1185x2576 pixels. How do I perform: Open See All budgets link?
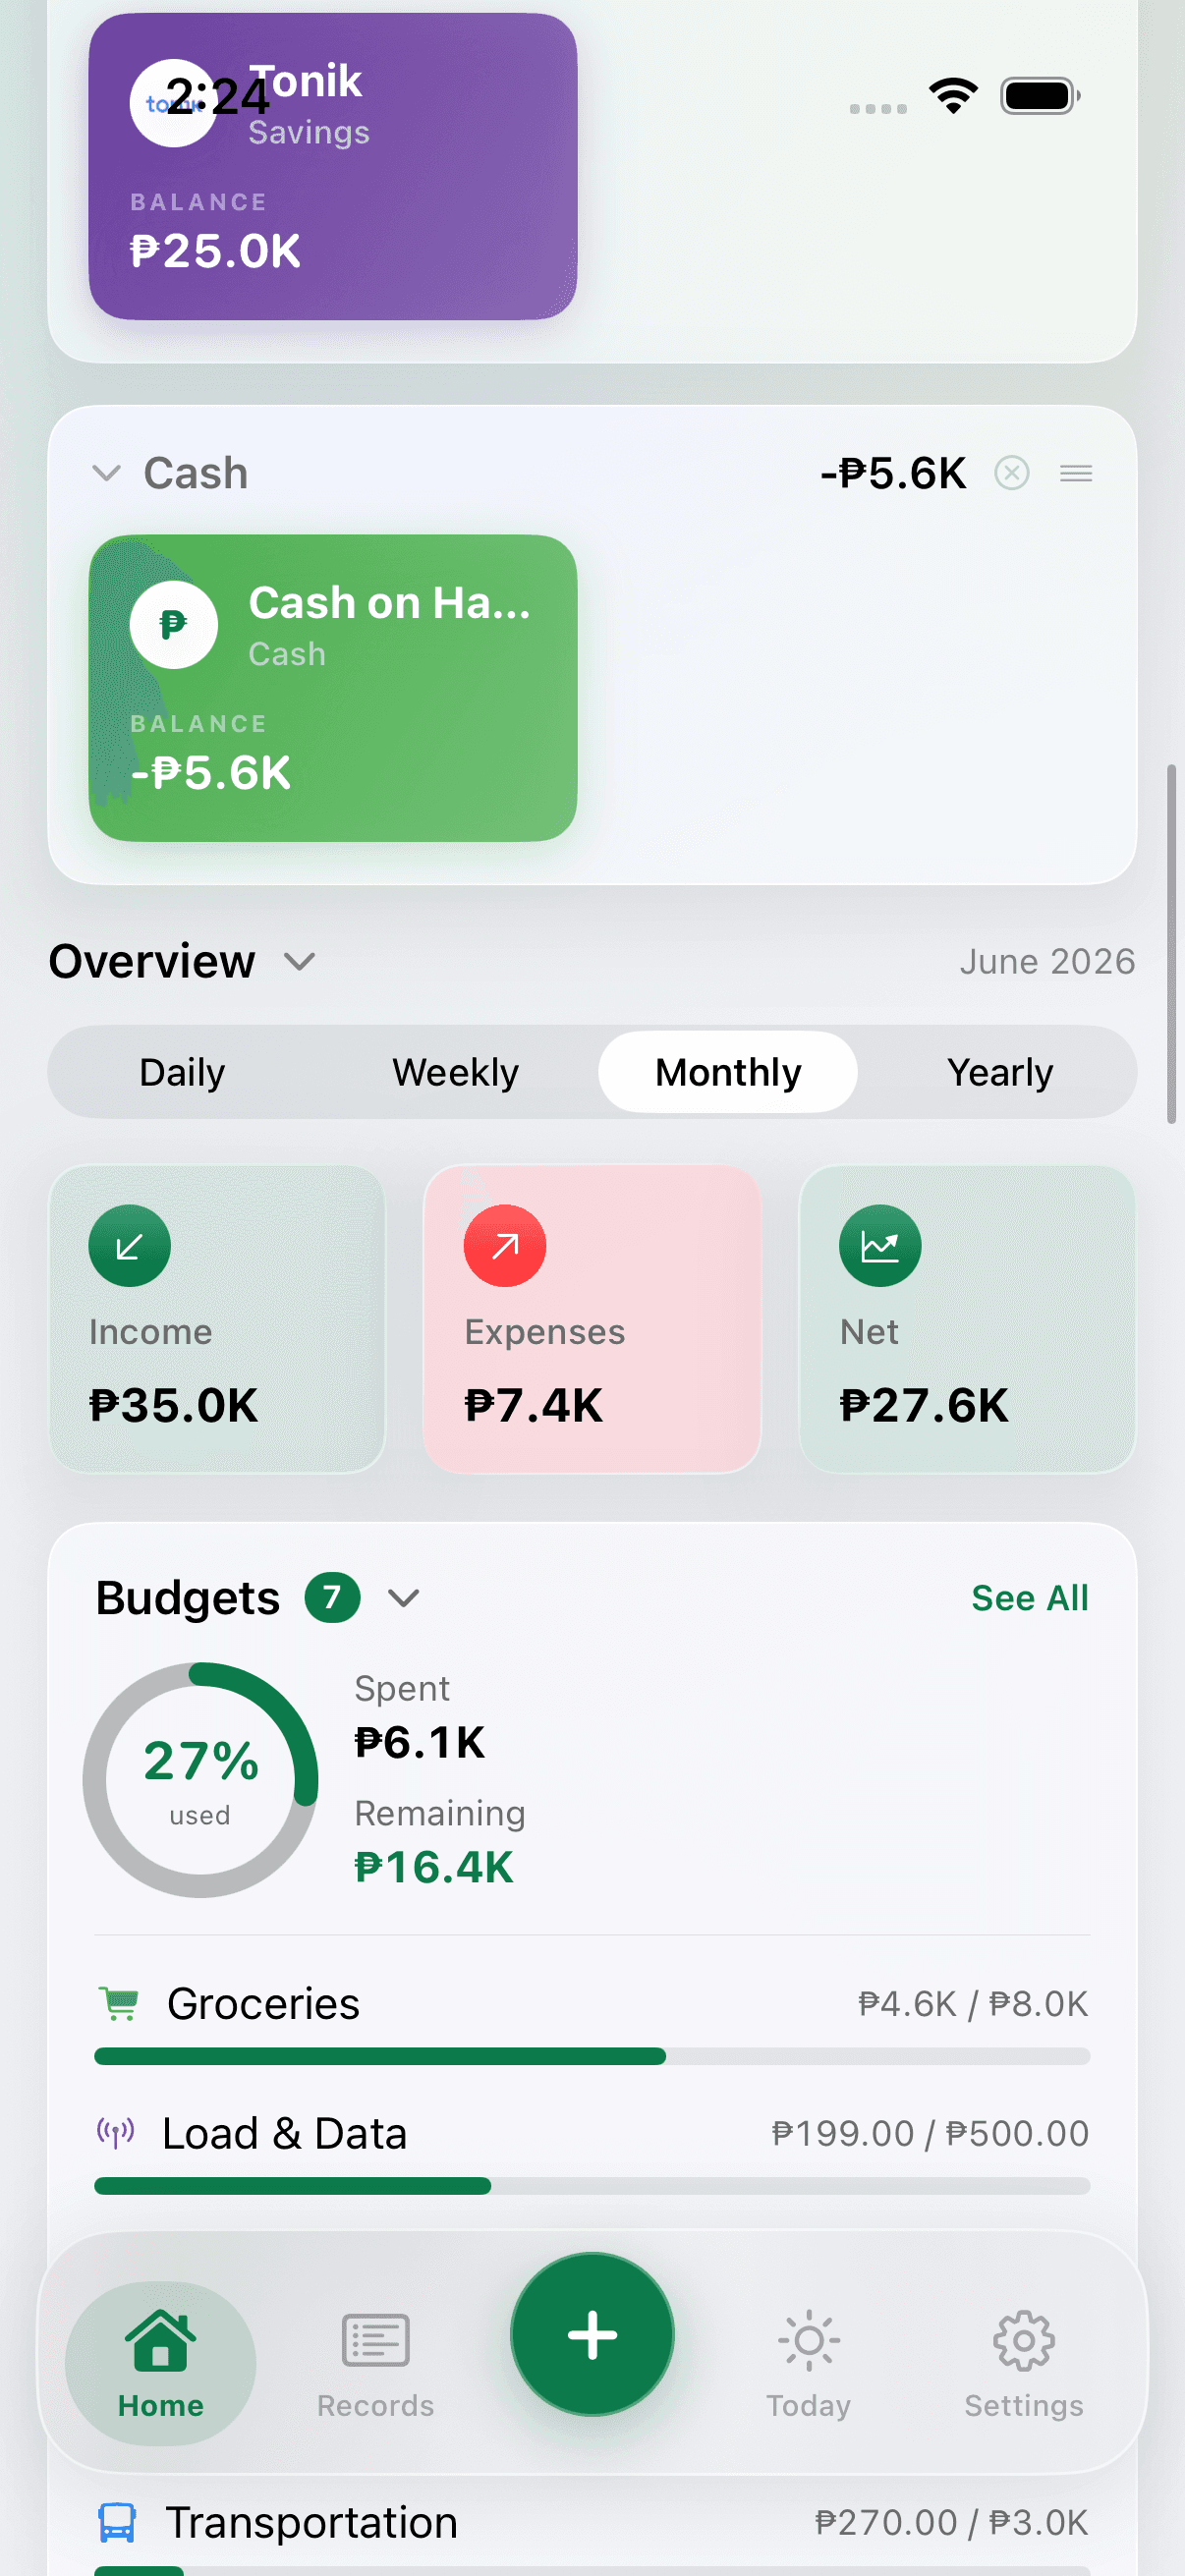coord(1029,1598)
